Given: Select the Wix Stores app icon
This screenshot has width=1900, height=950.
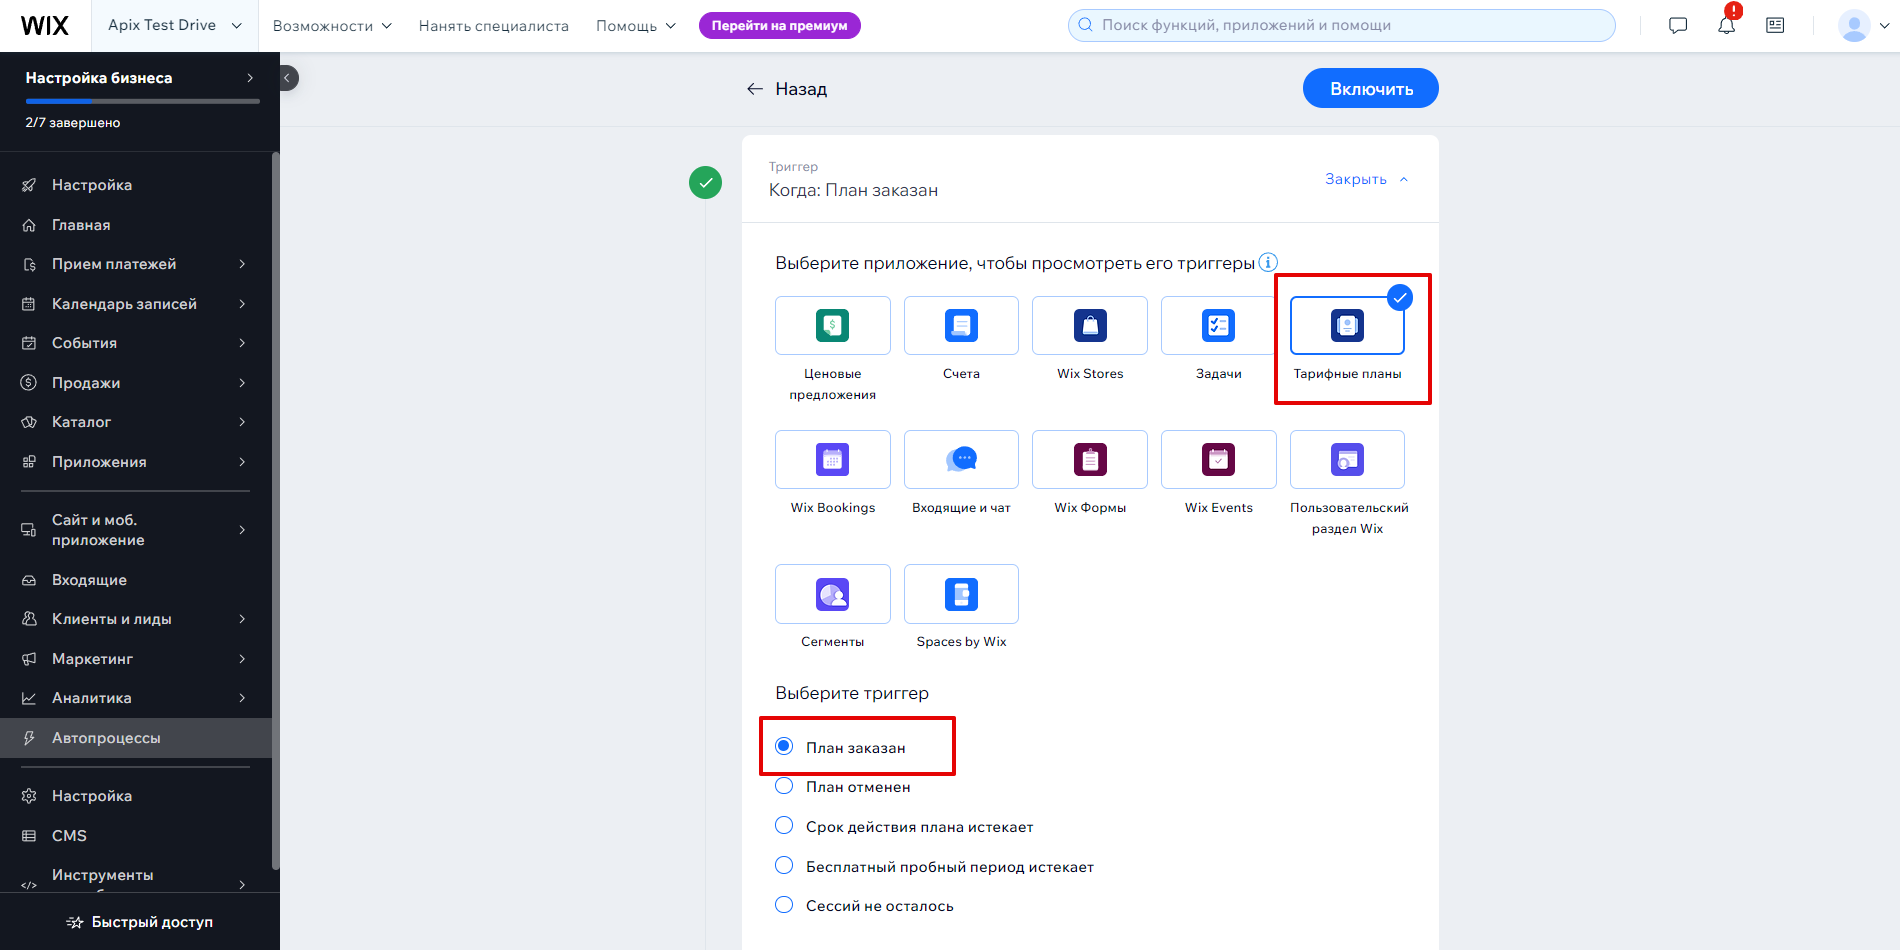Looking at the screenshot, I should coord(1090,325).
